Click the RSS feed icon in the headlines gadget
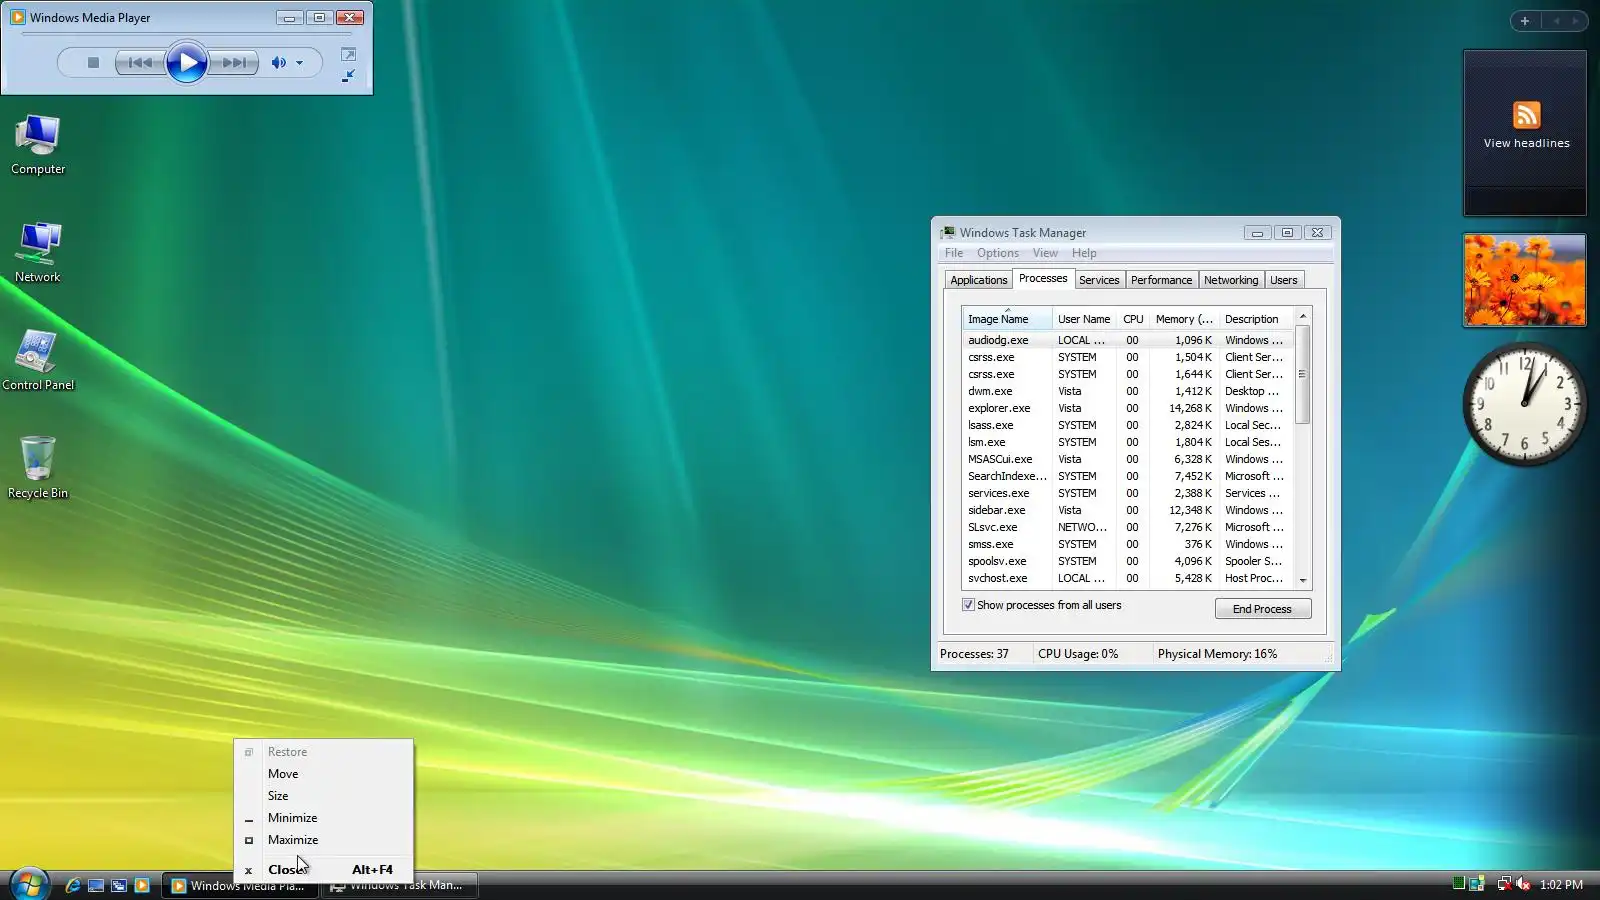This screenshot has width=1600, height=900. (x=1526, y=115)
